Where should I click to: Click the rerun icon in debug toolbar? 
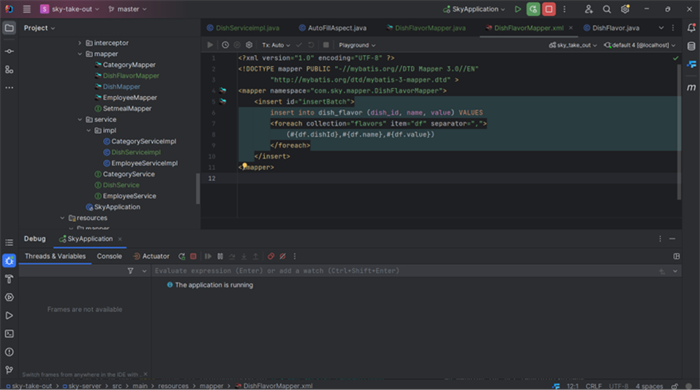click(181, 257)
